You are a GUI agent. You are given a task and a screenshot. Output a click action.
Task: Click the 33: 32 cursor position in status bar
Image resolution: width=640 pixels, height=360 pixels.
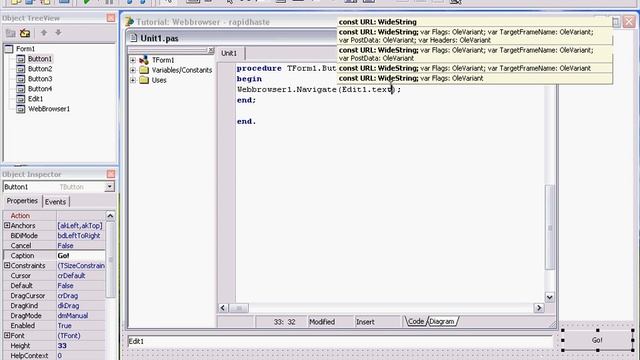(x=284, y=322)
